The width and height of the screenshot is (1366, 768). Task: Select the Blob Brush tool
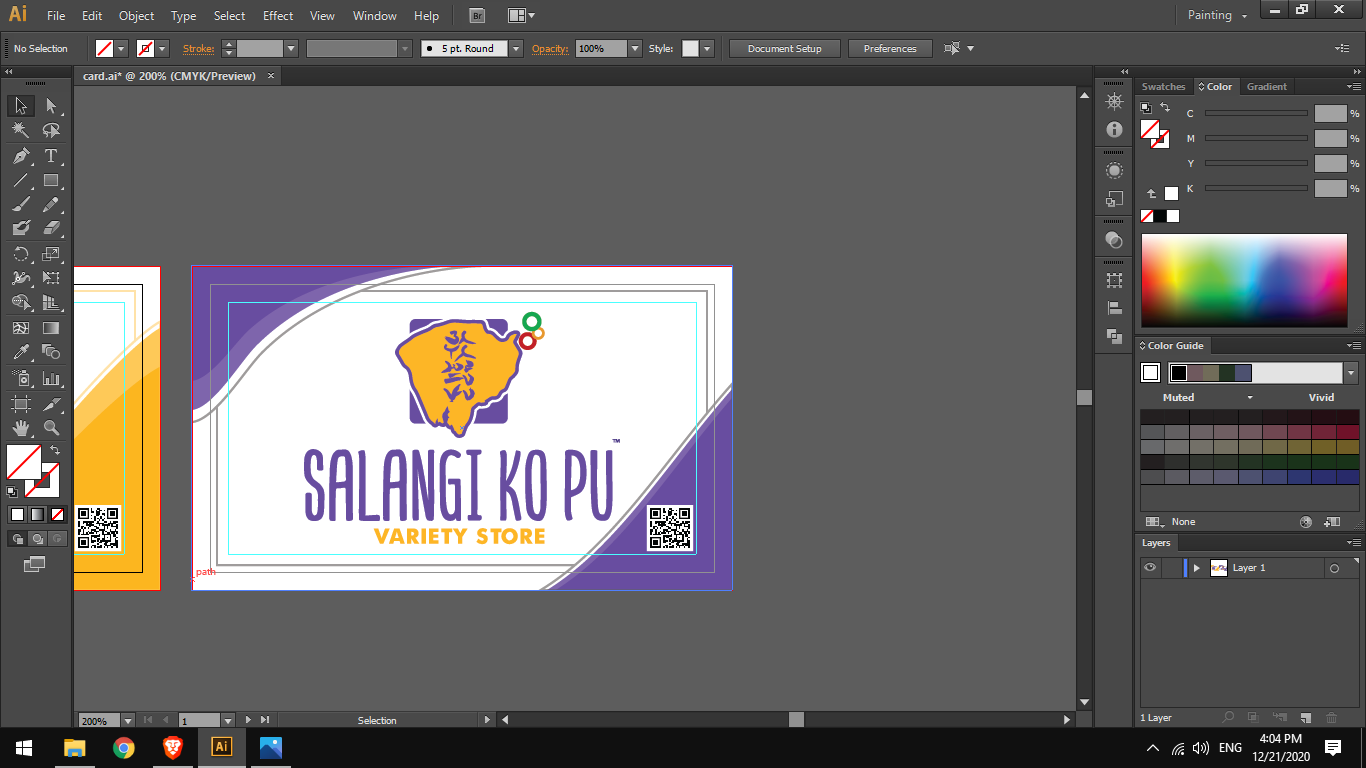click(x=20, y=229)
